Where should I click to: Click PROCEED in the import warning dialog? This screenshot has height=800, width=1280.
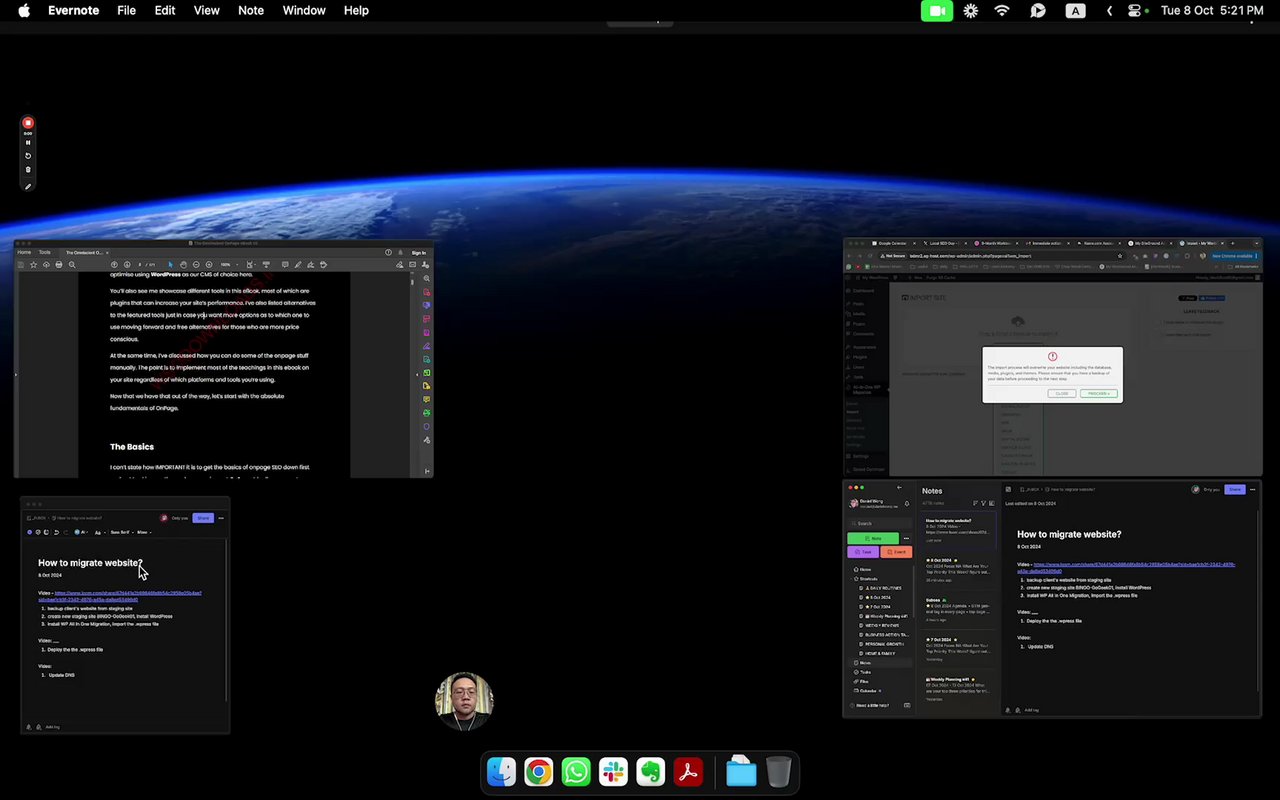[1098, 393]
